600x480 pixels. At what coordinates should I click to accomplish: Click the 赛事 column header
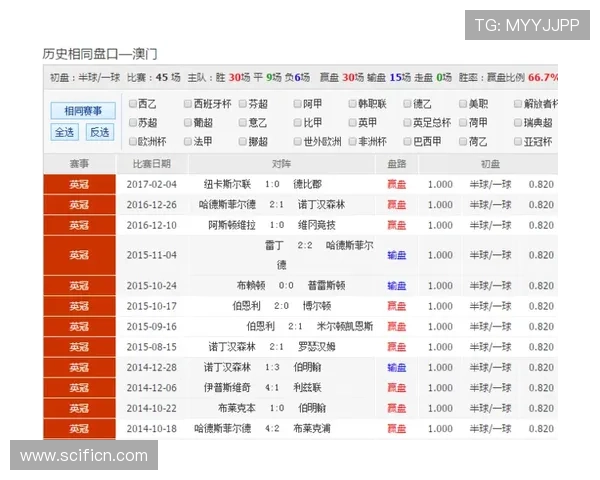point(79,164)
